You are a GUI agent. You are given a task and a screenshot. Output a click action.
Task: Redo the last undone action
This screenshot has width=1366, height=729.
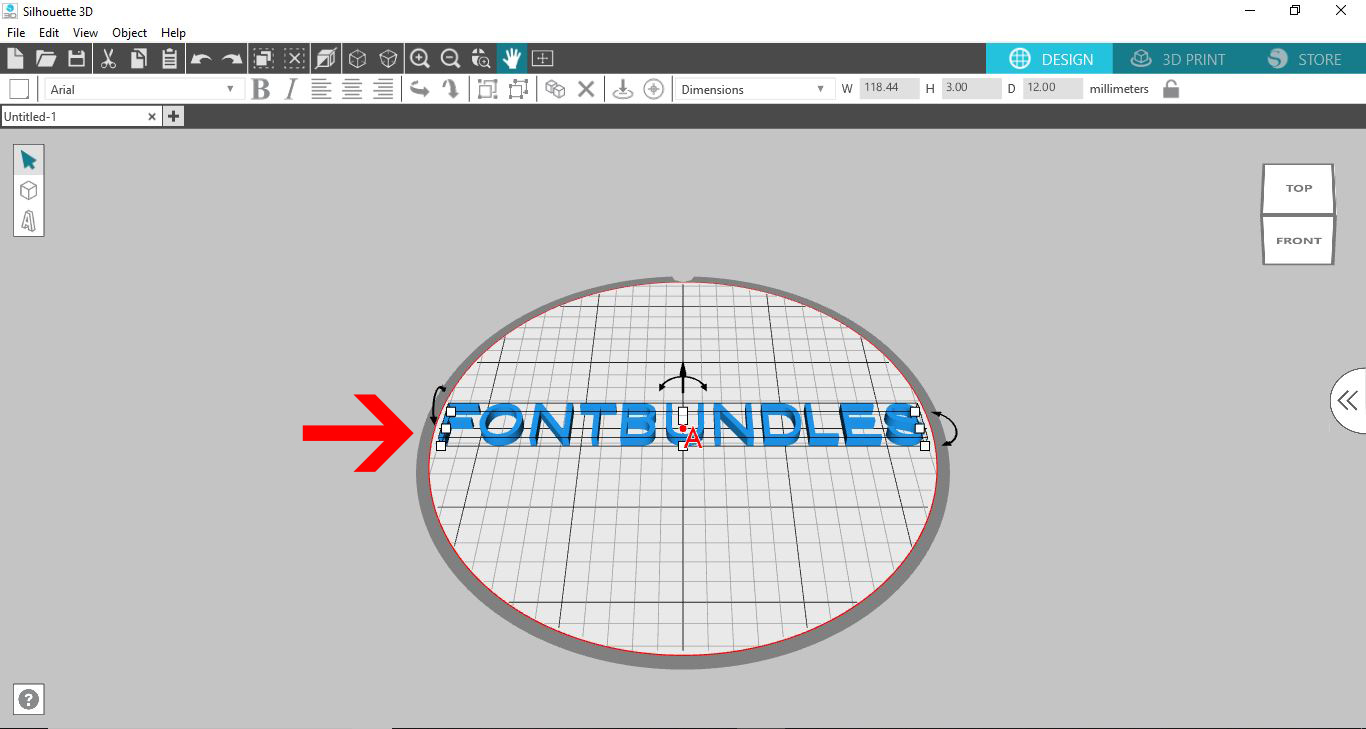click(232, 59)
